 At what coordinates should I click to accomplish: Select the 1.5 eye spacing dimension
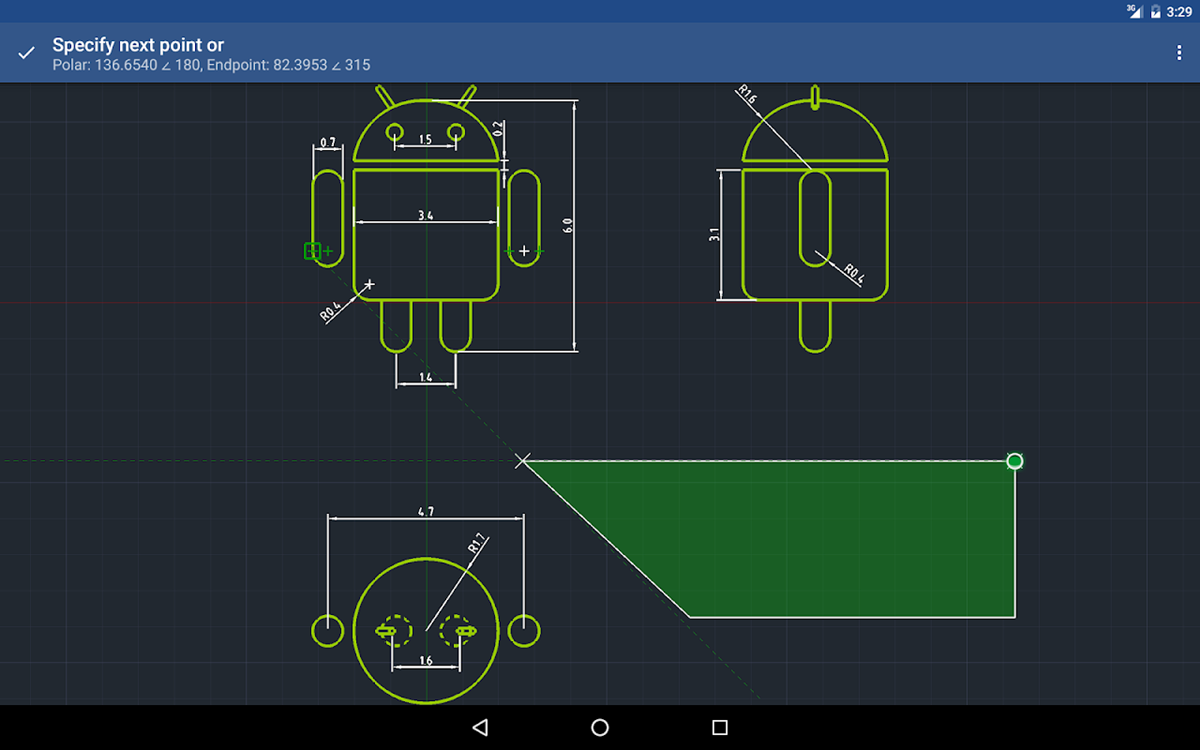pos(425,140)
